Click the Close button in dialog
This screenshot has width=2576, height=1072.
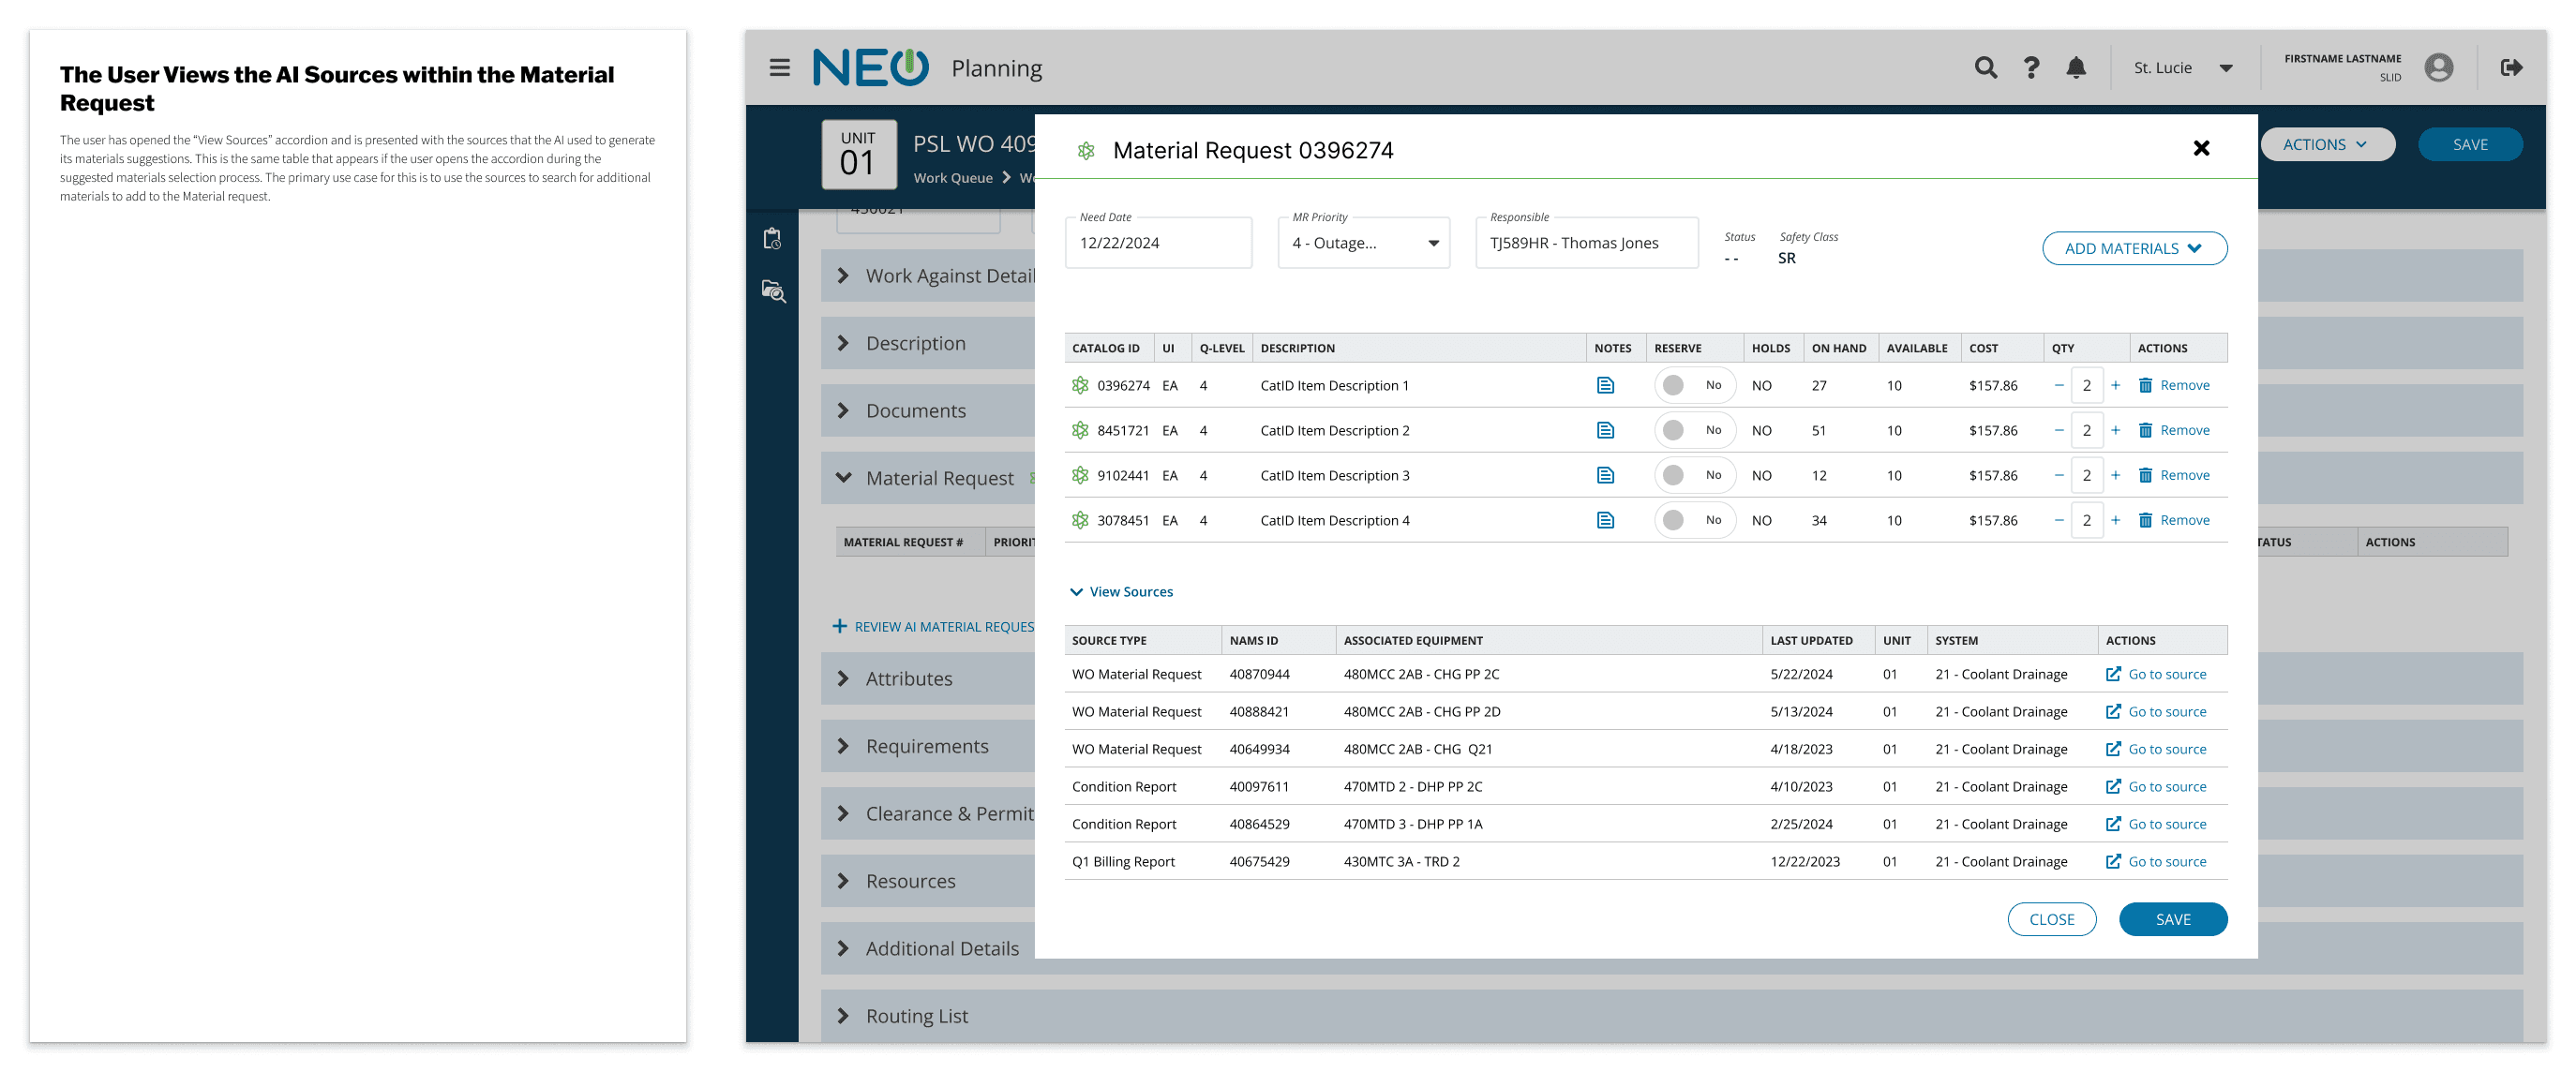[x=2050, y=919]
